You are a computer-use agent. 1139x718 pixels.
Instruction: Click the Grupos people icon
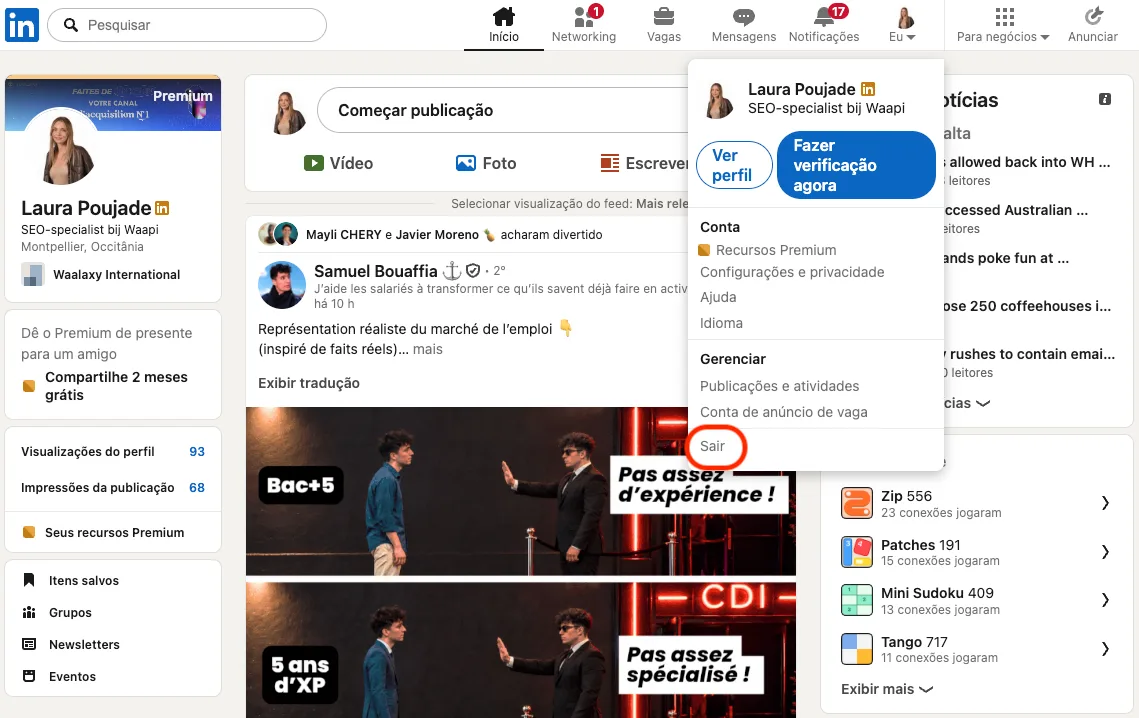29,612
